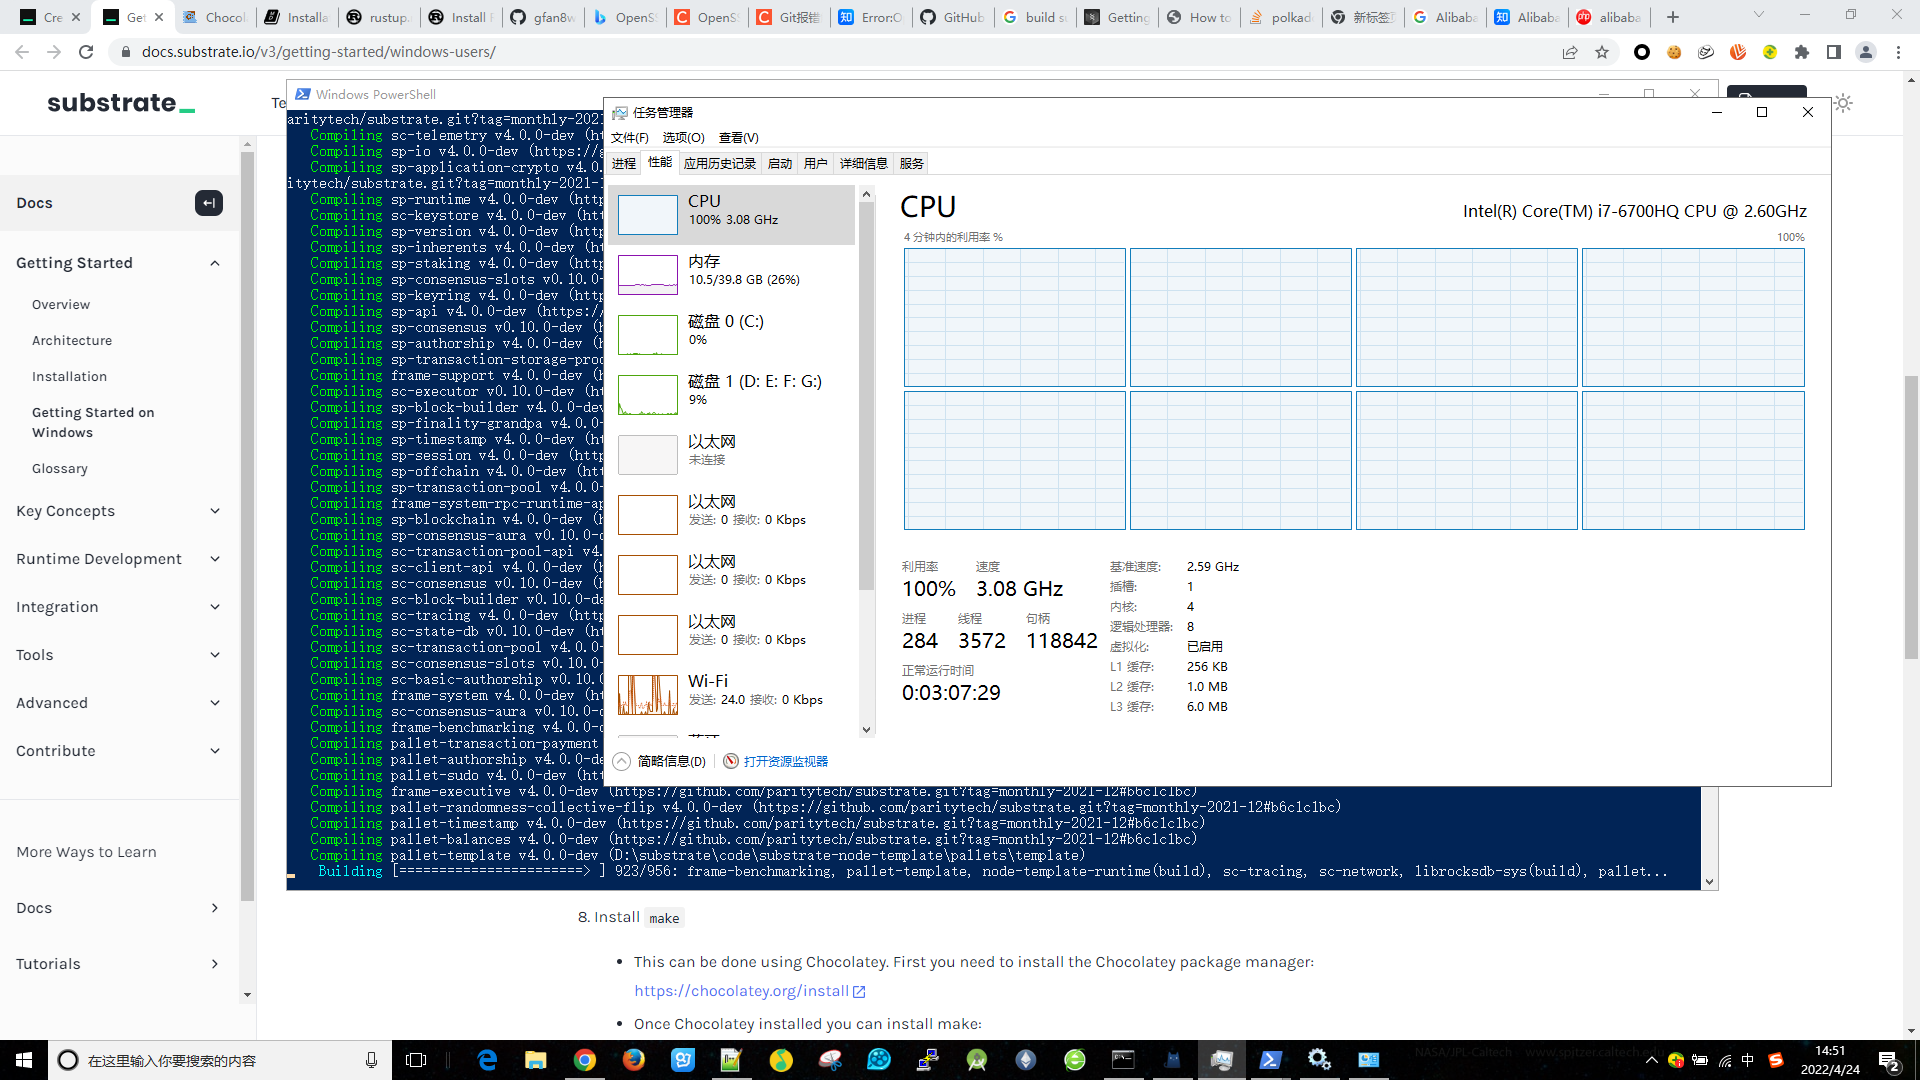Expand the Advanced section

tap(215, 703)
